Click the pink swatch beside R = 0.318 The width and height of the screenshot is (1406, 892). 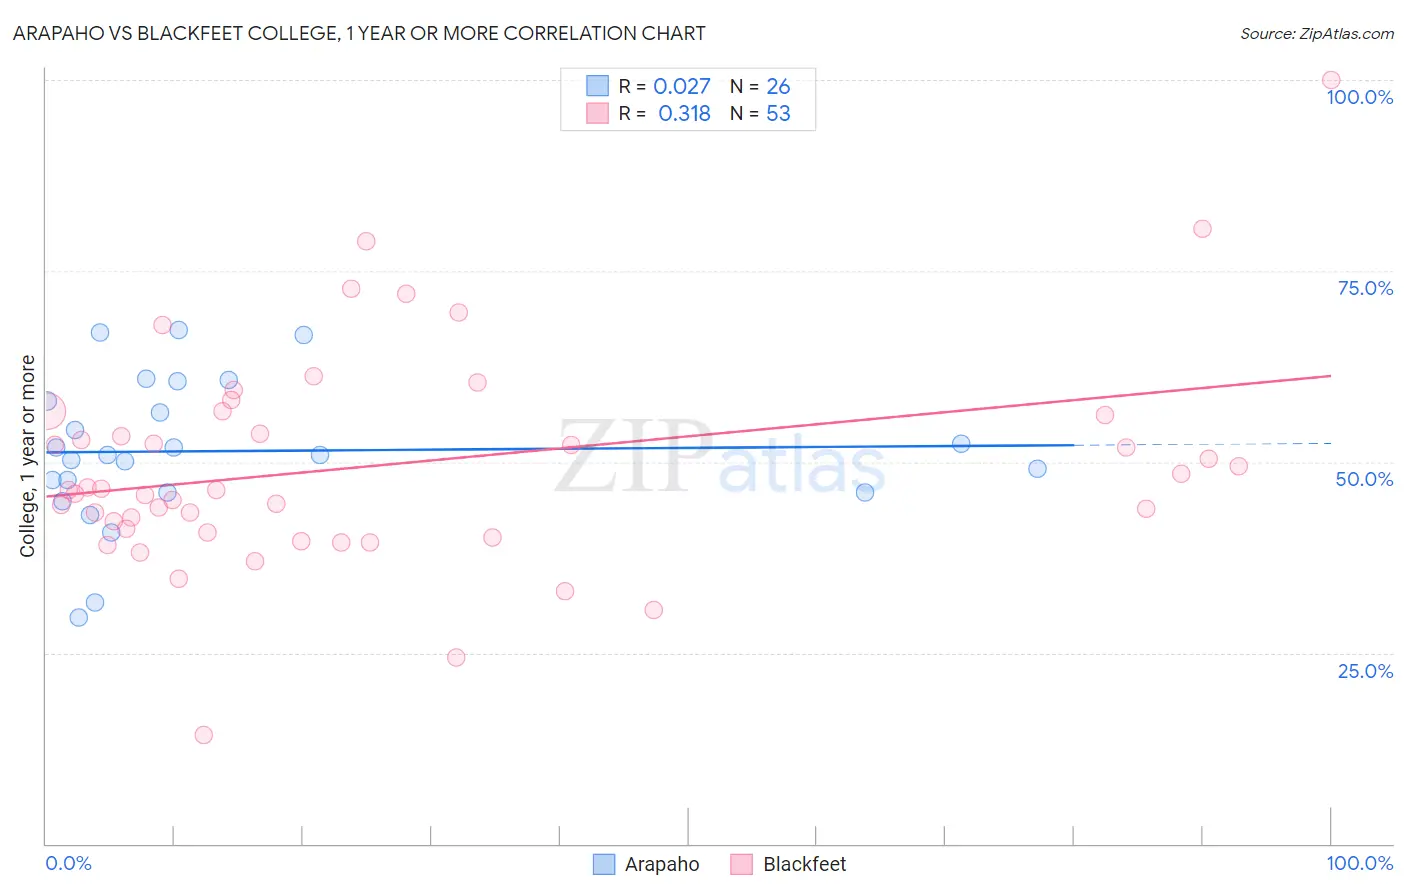pos(597,113)
